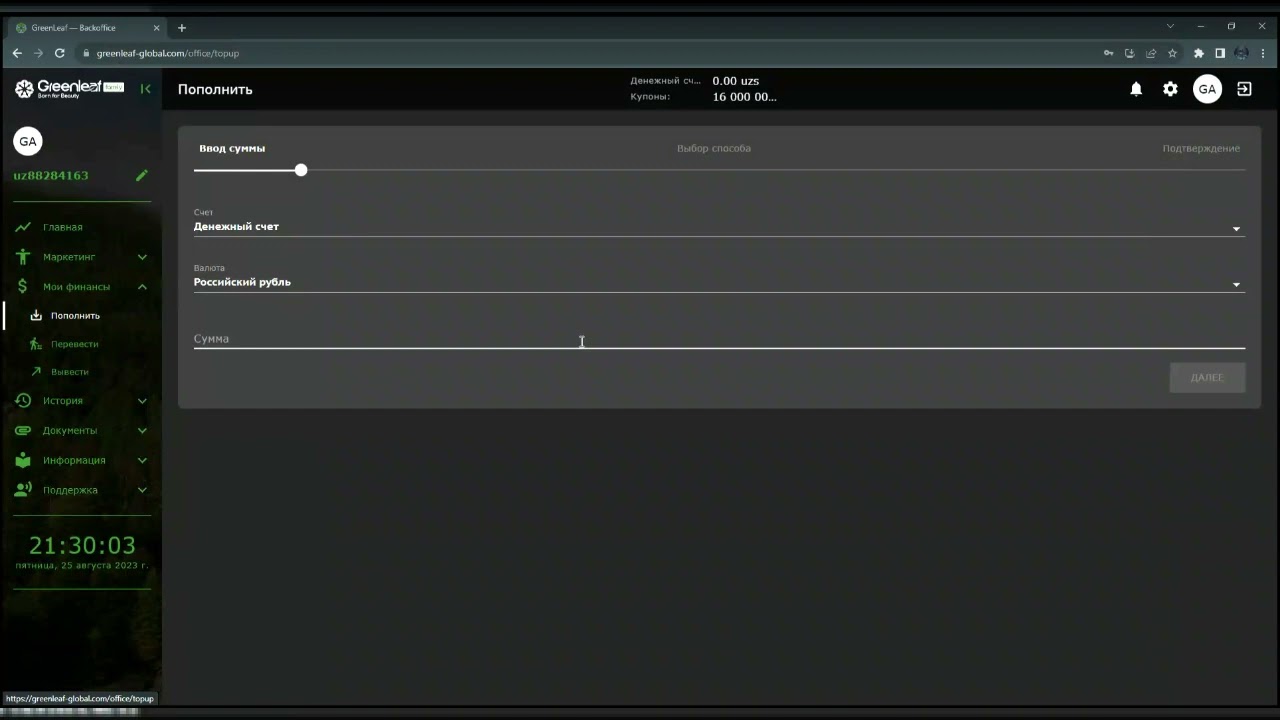Click the Greenleaf logo

[69, 89]
